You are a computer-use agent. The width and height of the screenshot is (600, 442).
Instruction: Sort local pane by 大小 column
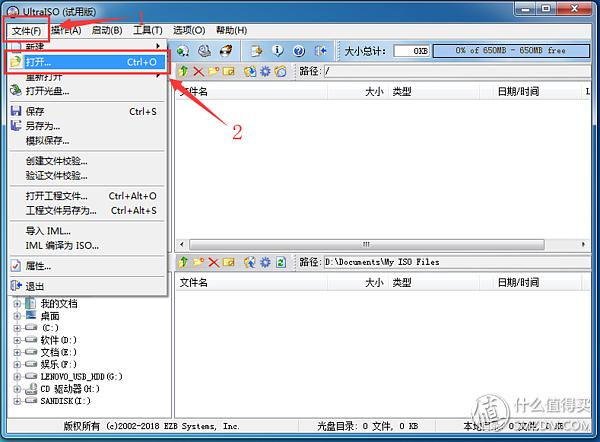coord(357,283)
